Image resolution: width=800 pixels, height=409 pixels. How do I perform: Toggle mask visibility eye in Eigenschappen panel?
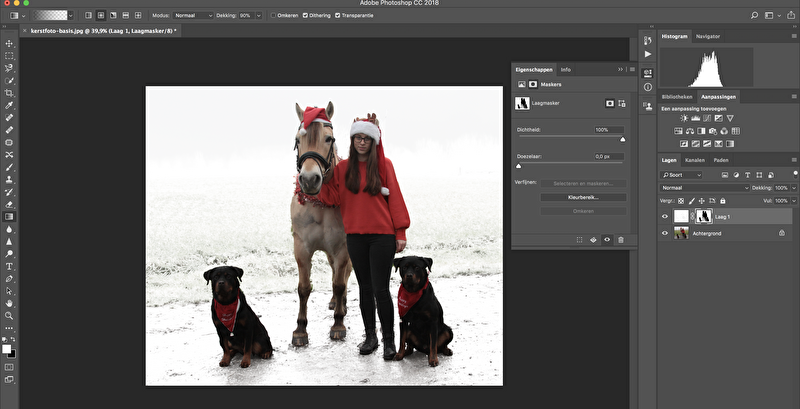[x=607, y=240]
